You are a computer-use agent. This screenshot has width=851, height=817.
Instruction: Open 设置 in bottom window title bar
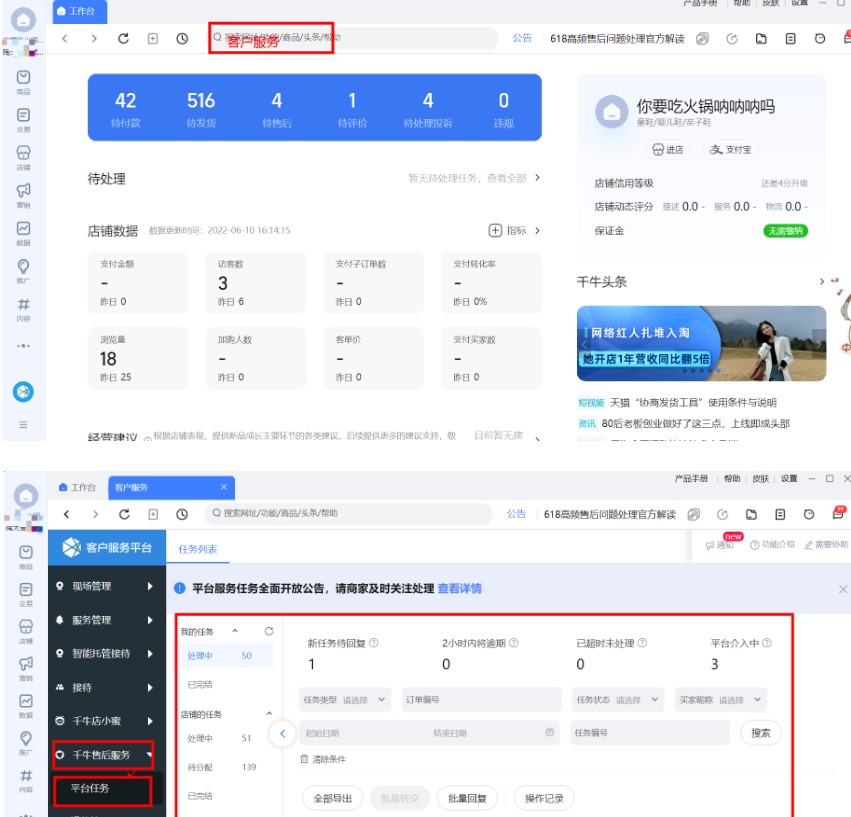click(x=789, y=478)
